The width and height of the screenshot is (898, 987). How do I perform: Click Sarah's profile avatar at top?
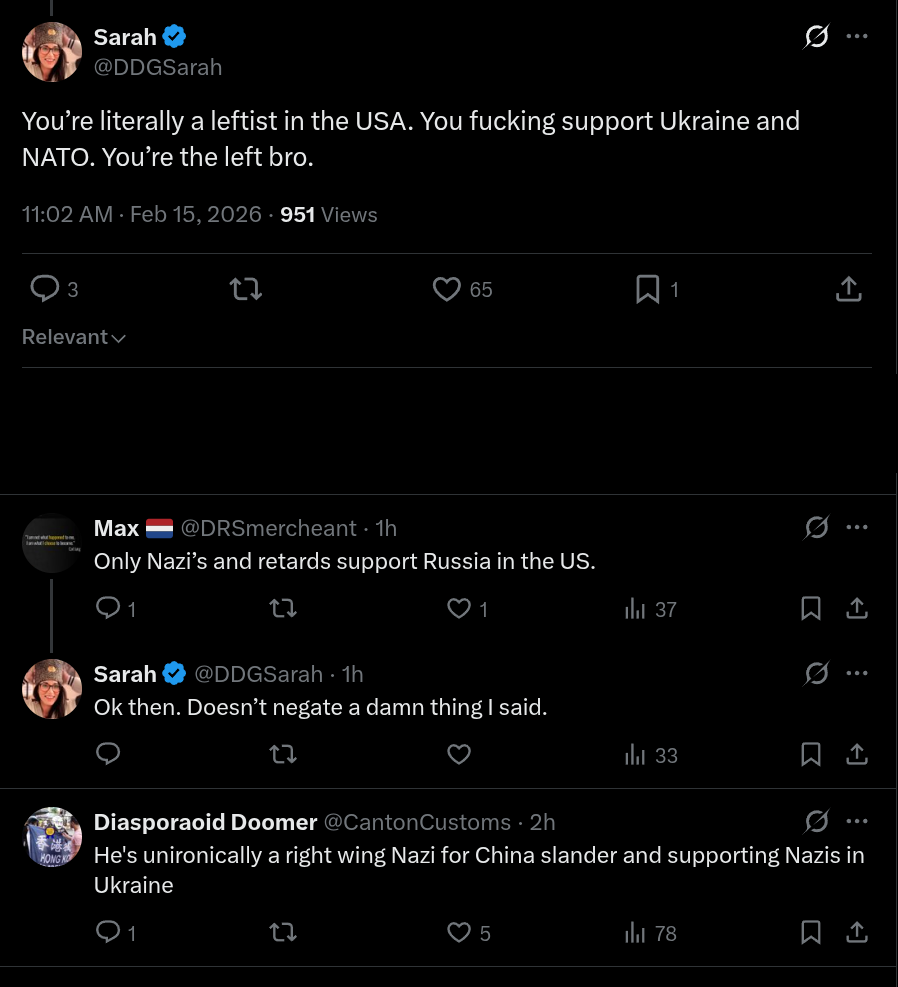click(51, 51)
